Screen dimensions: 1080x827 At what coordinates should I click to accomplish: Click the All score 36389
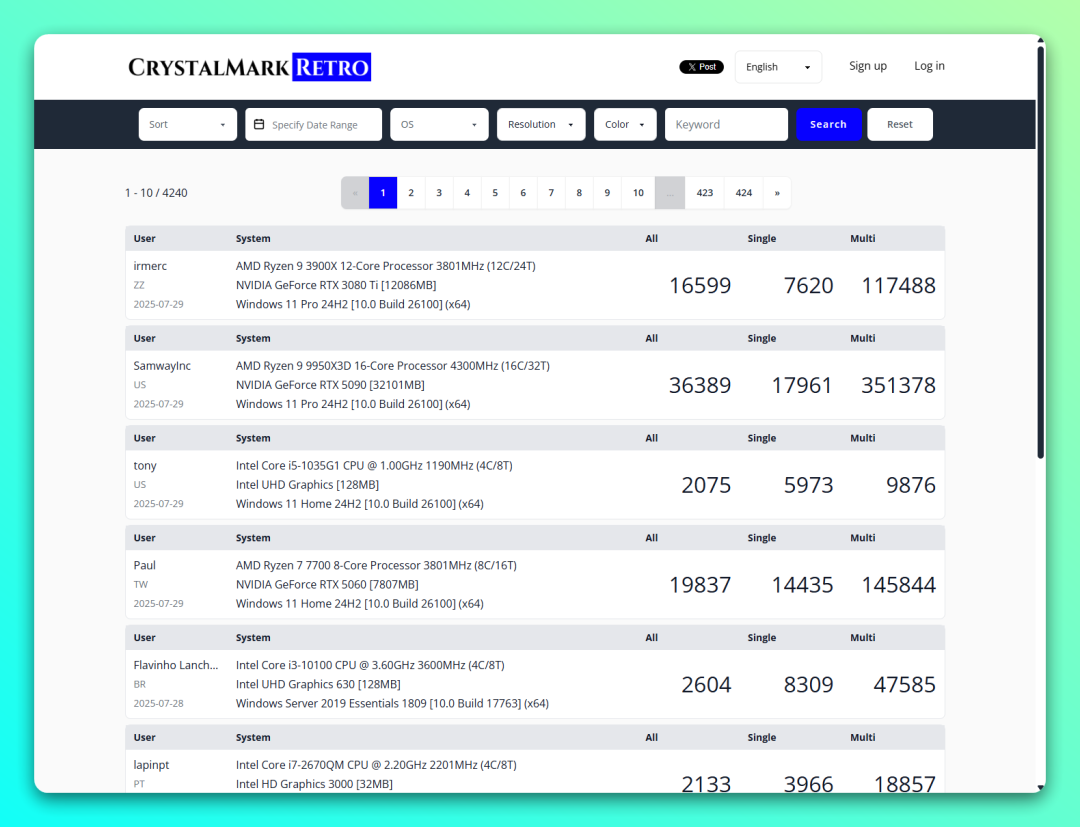point(700,386)
